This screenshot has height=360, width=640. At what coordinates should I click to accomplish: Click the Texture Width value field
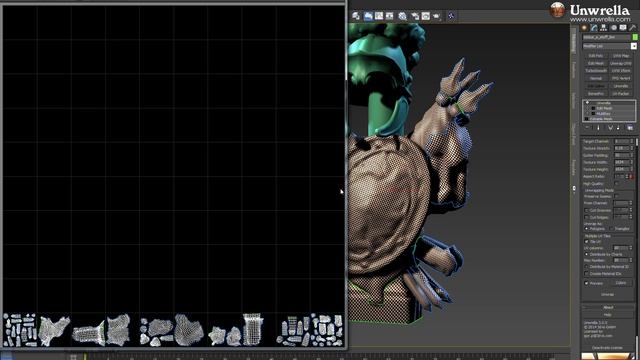(x=622, y=162)
